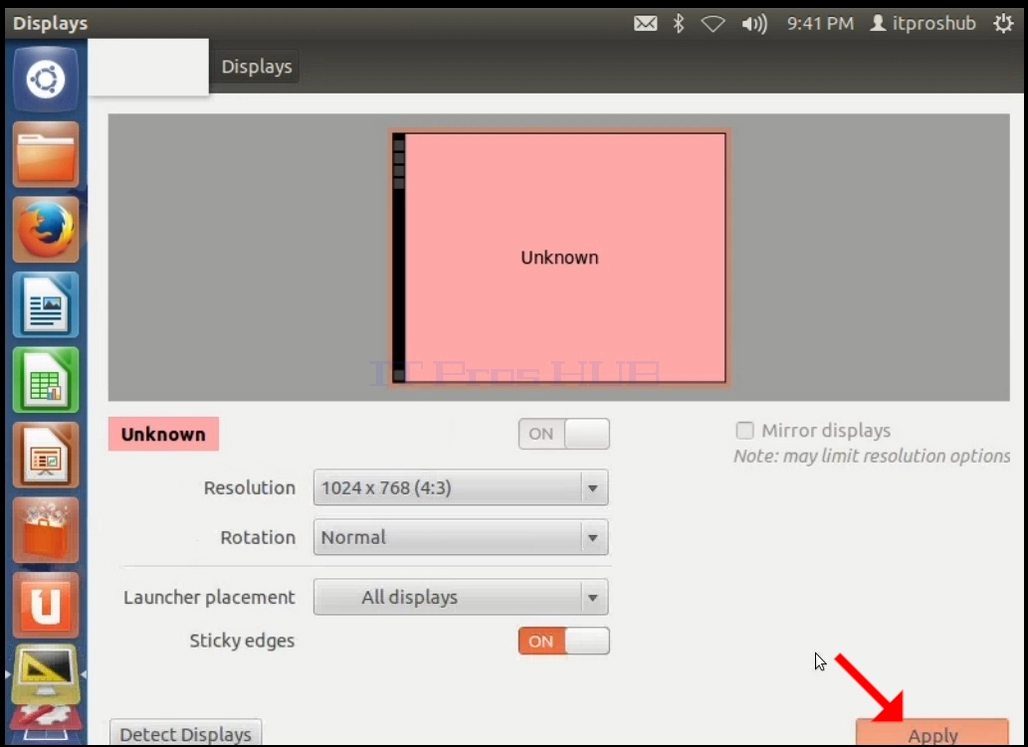Click the Resolution label text
This screenshot has width=1028, height=747.
tap(249, 487)
